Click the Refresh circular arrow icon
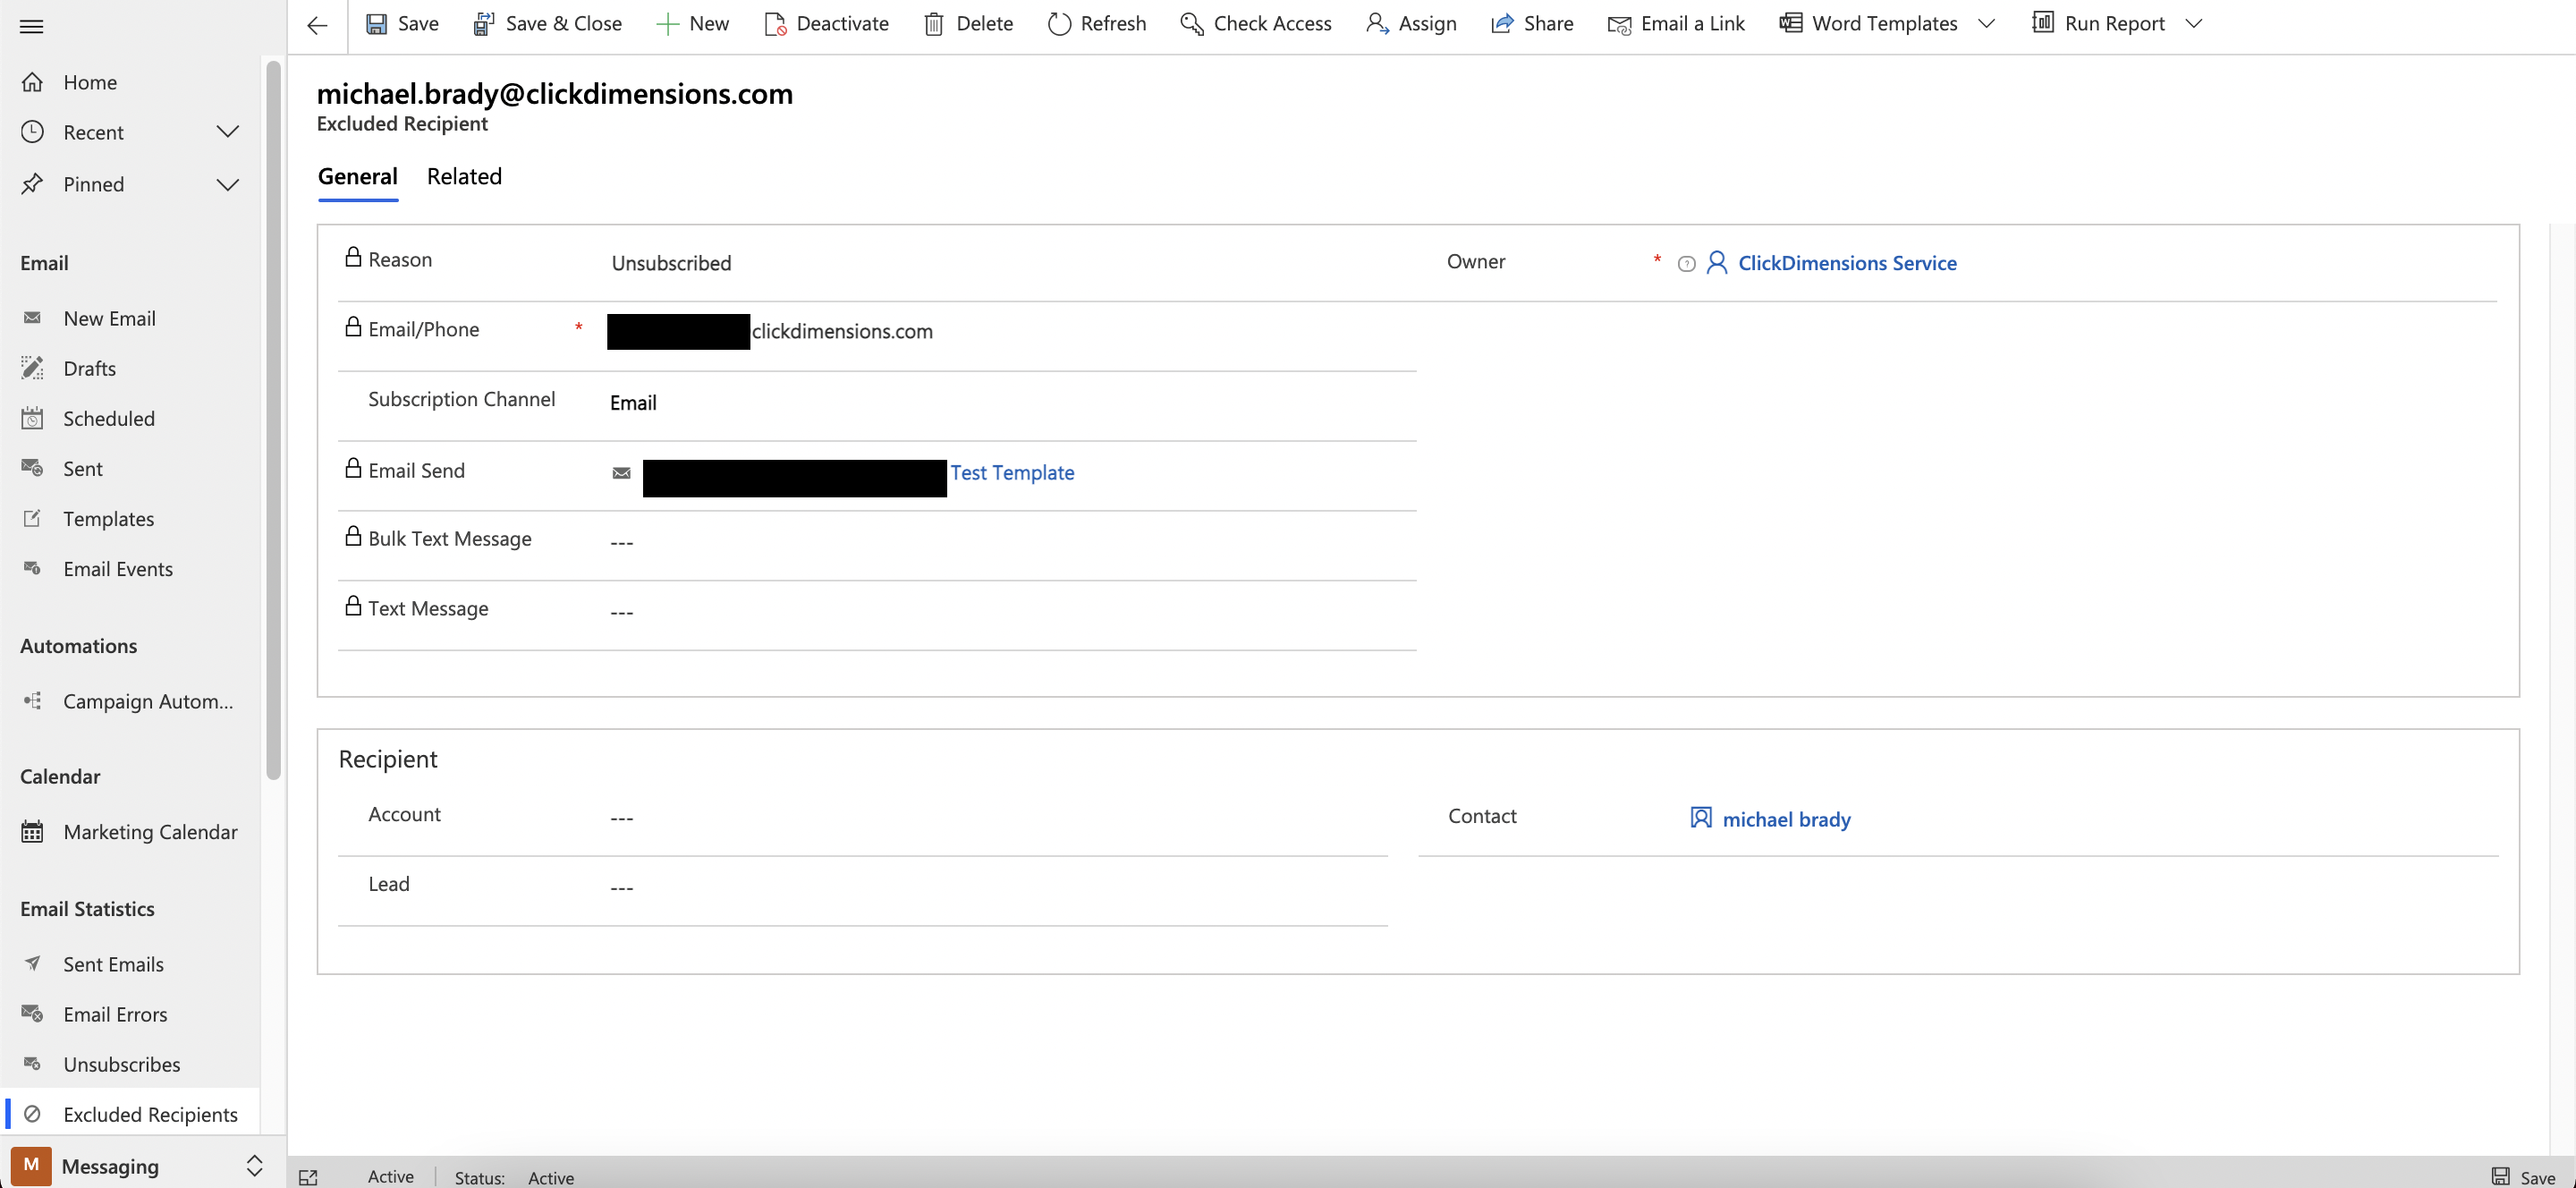 pyautogui.click(x=1059, y=24)
